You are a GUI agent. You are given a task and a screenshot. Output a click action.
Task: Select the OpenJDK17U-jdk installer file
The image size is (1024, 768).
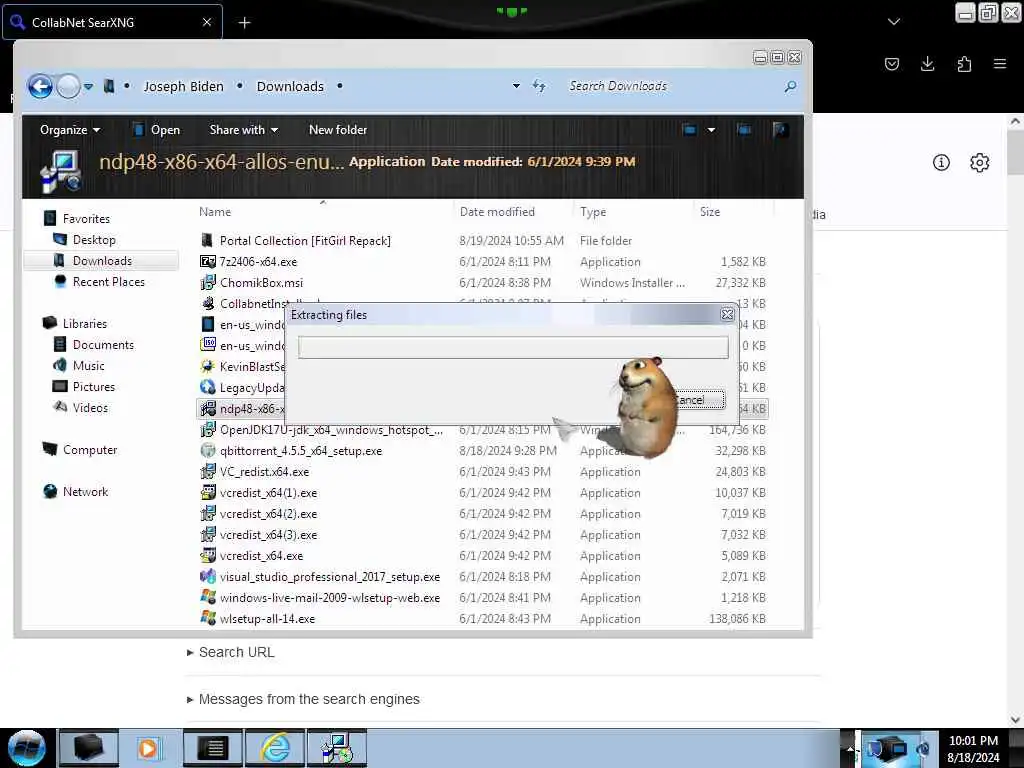(331, 430)
